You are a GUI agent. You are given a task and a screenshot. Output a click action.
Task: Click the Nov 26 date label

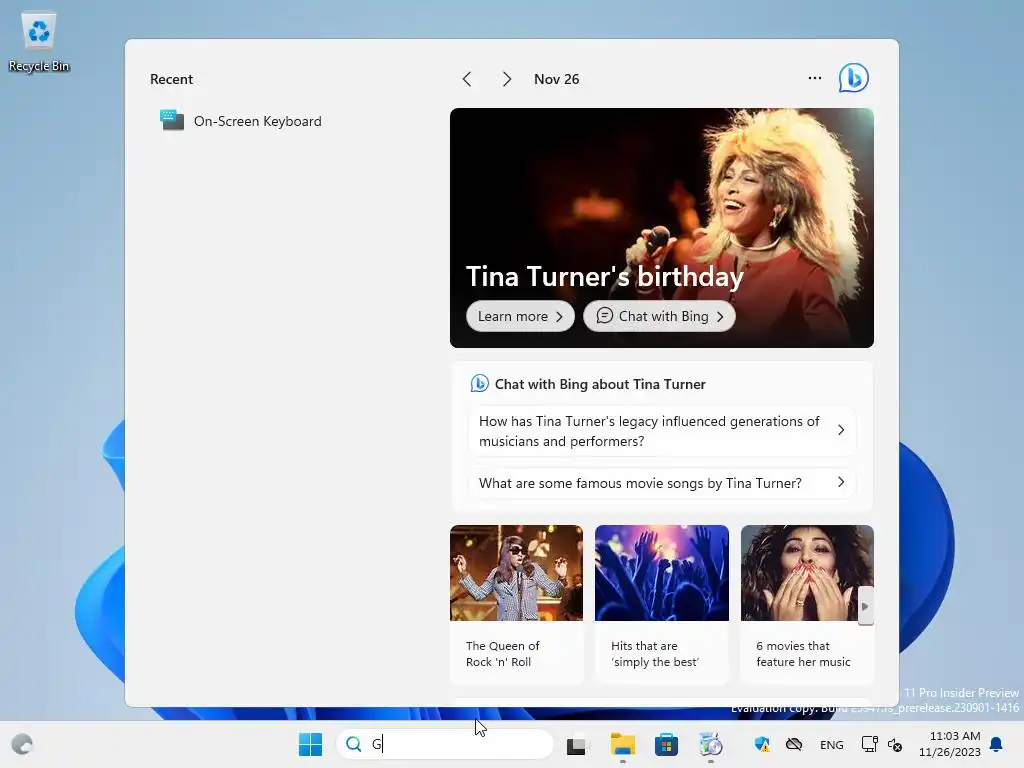pos(556,79)
